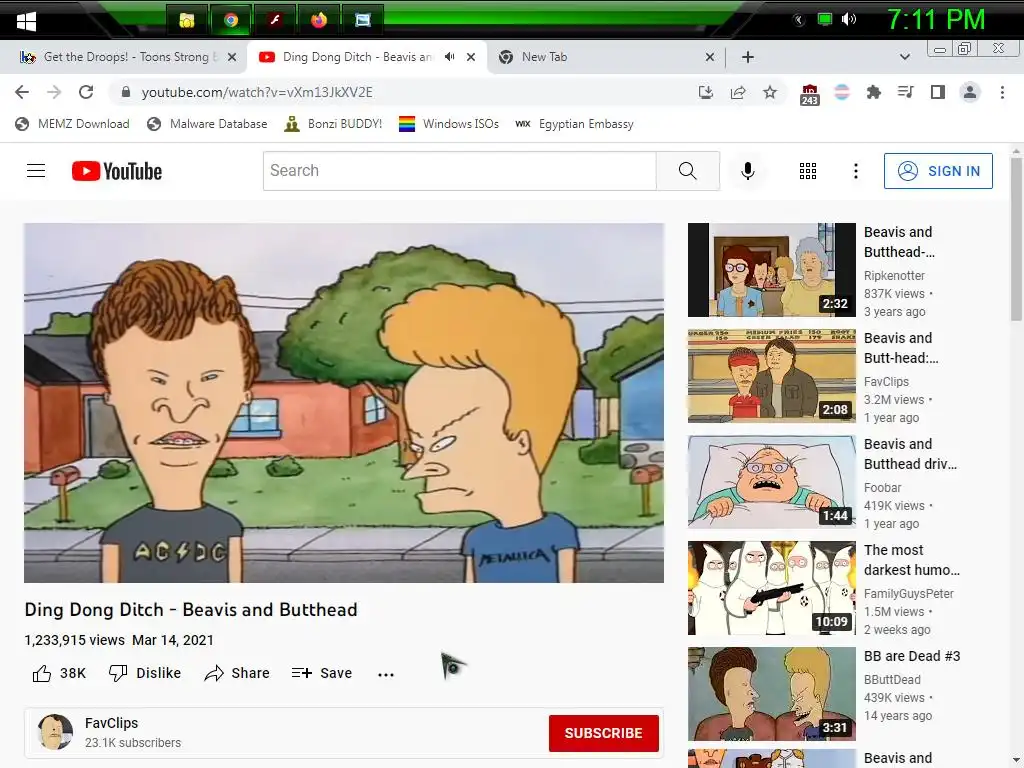
Task: Open the Chrome profile menu
Action: (970, 92)
